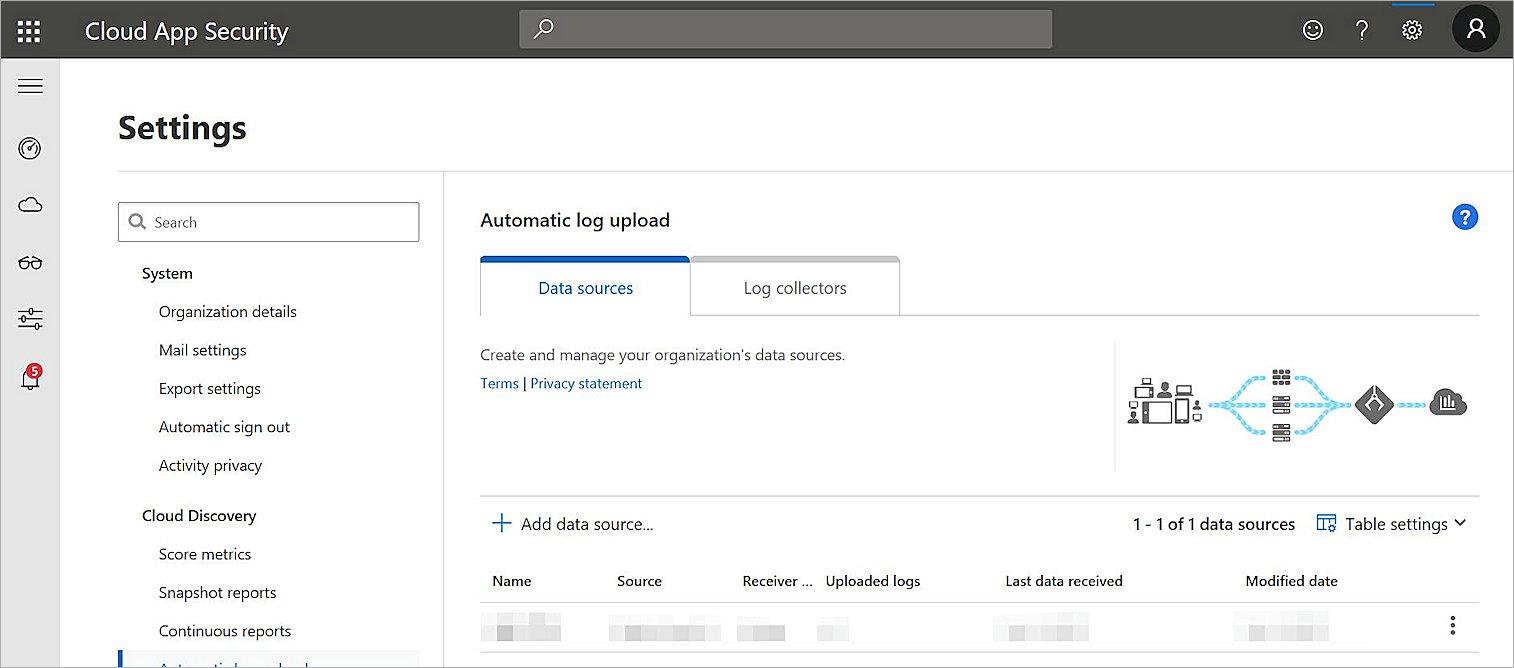Collapse the navigation with the hamburger icon
The image size is (1514, 668).
[30, 85]
